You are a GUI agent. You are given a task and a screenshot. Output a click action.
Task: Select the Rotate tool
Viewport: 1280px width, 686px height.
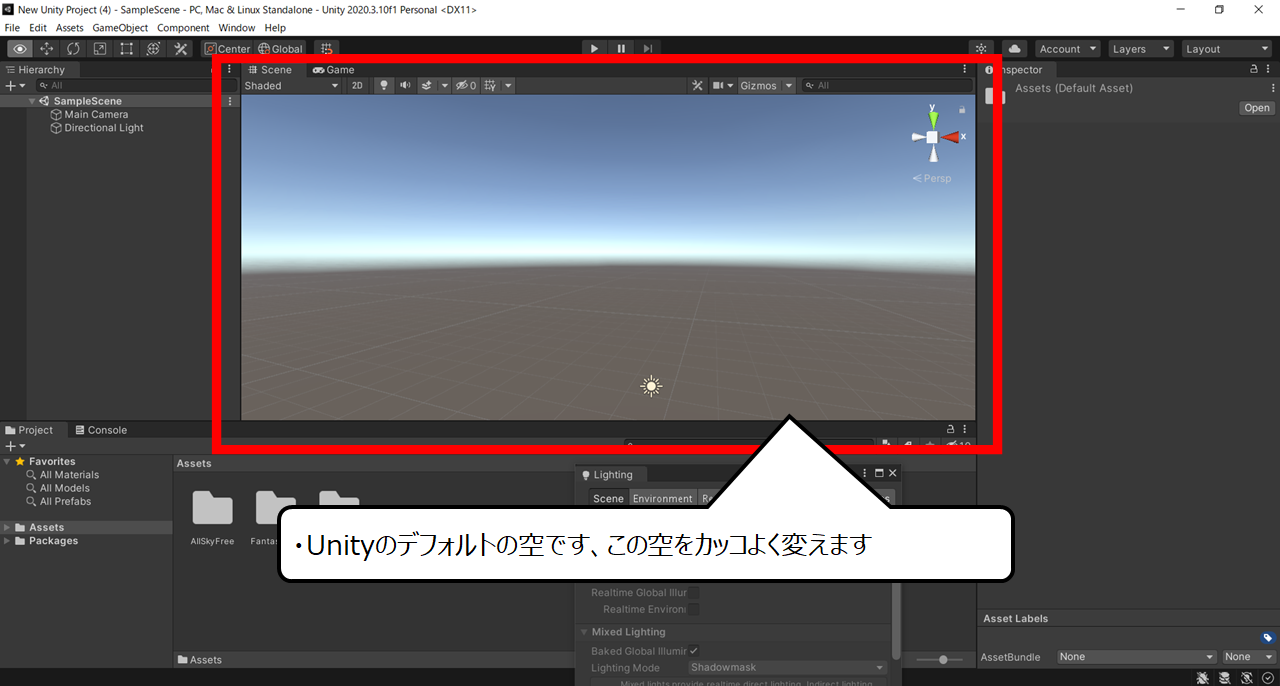coord(73,49)
